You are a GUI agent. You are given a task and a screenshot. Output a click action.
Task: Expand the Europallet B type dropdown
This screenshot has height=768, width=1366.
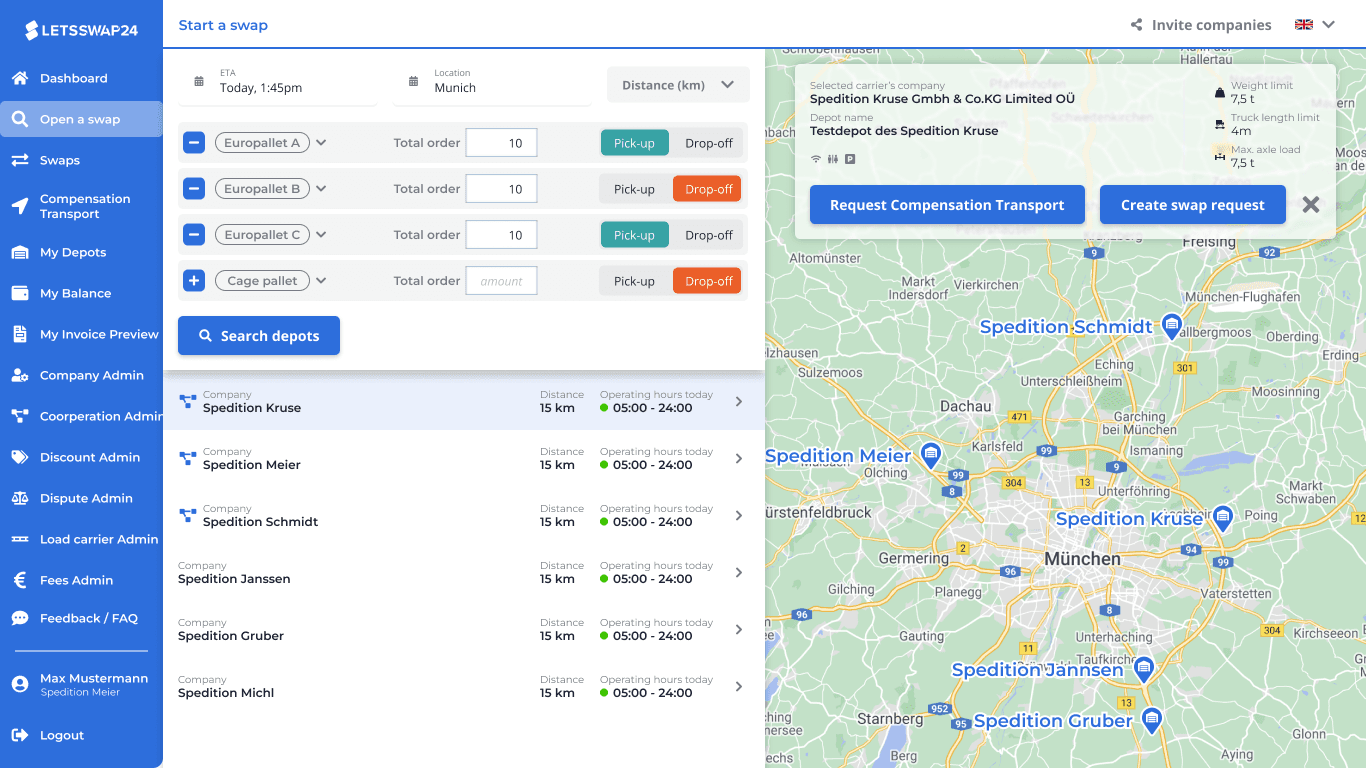coord(321,189)
